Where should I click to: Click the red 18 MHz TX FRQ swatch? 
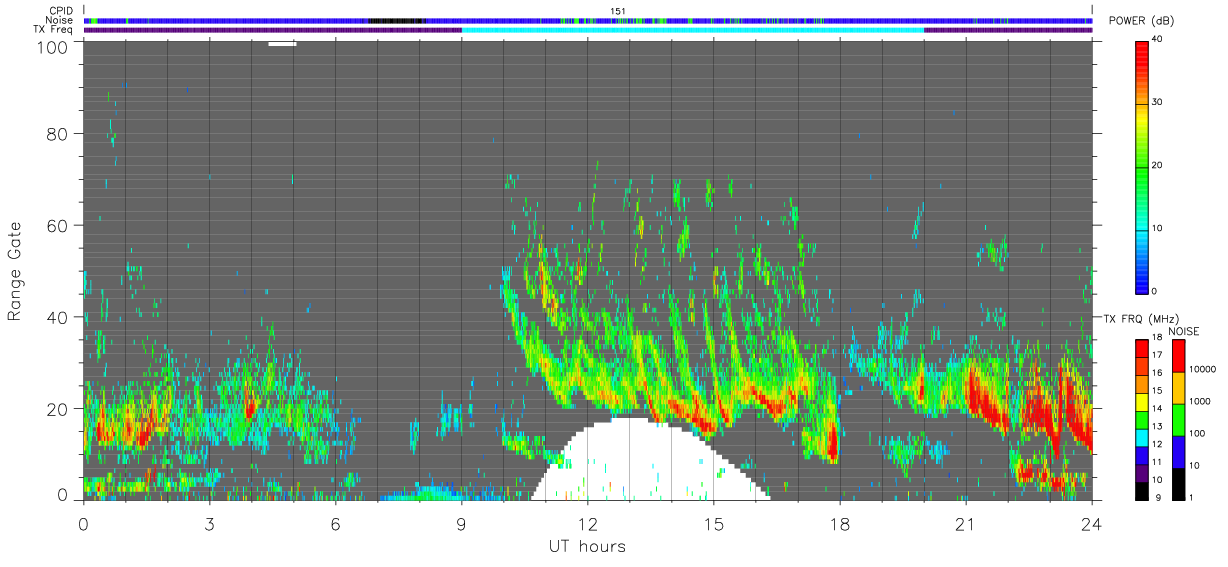1143,344
